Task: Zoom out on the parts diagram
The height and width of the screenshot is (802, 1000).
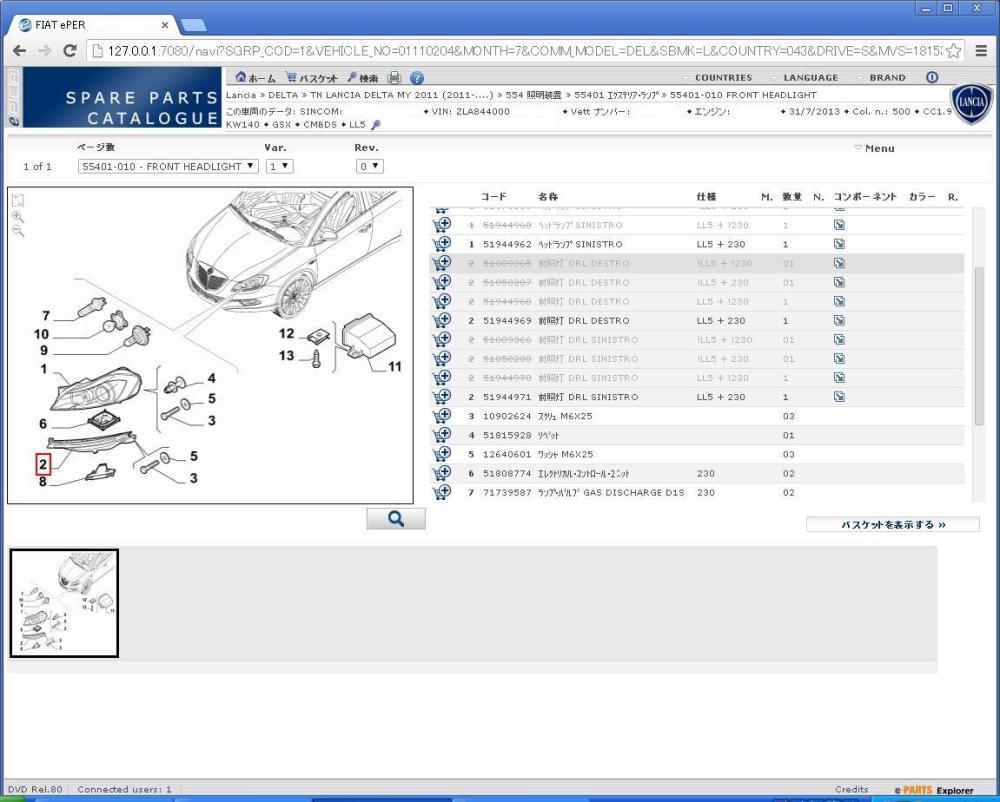Action: tap(18, 231)
